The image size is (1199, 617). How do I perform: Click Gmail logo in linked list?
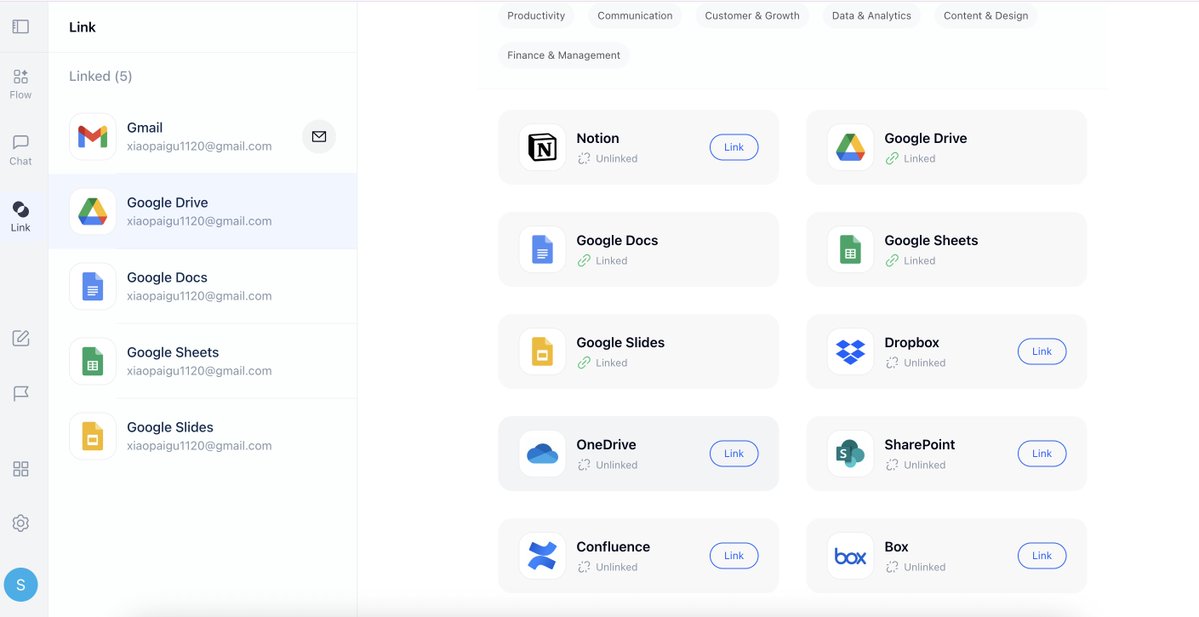click(x=93, y=137)
